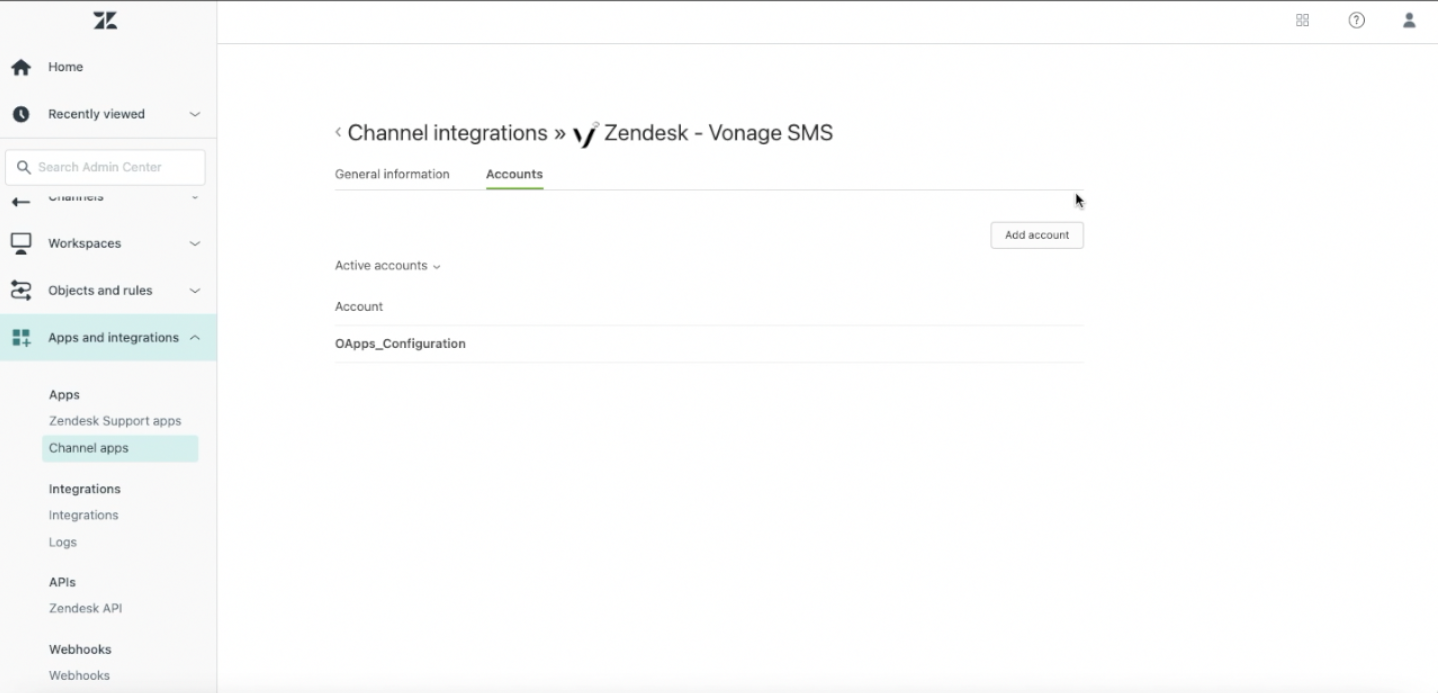Go back via Channel integrations arrow

tap(338, 132)
